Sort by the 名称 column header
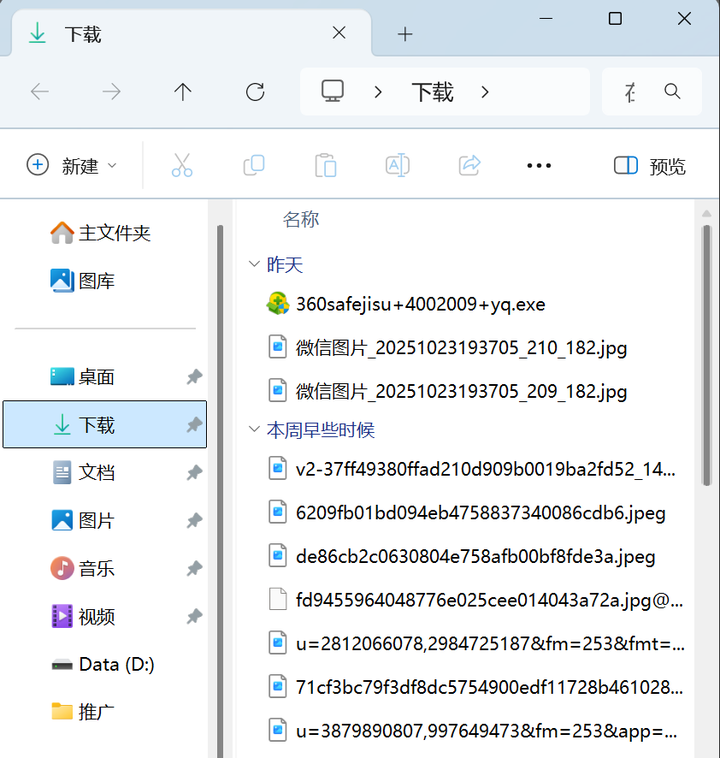This screenshot has width=720, height=758. (x=301, y=219)
